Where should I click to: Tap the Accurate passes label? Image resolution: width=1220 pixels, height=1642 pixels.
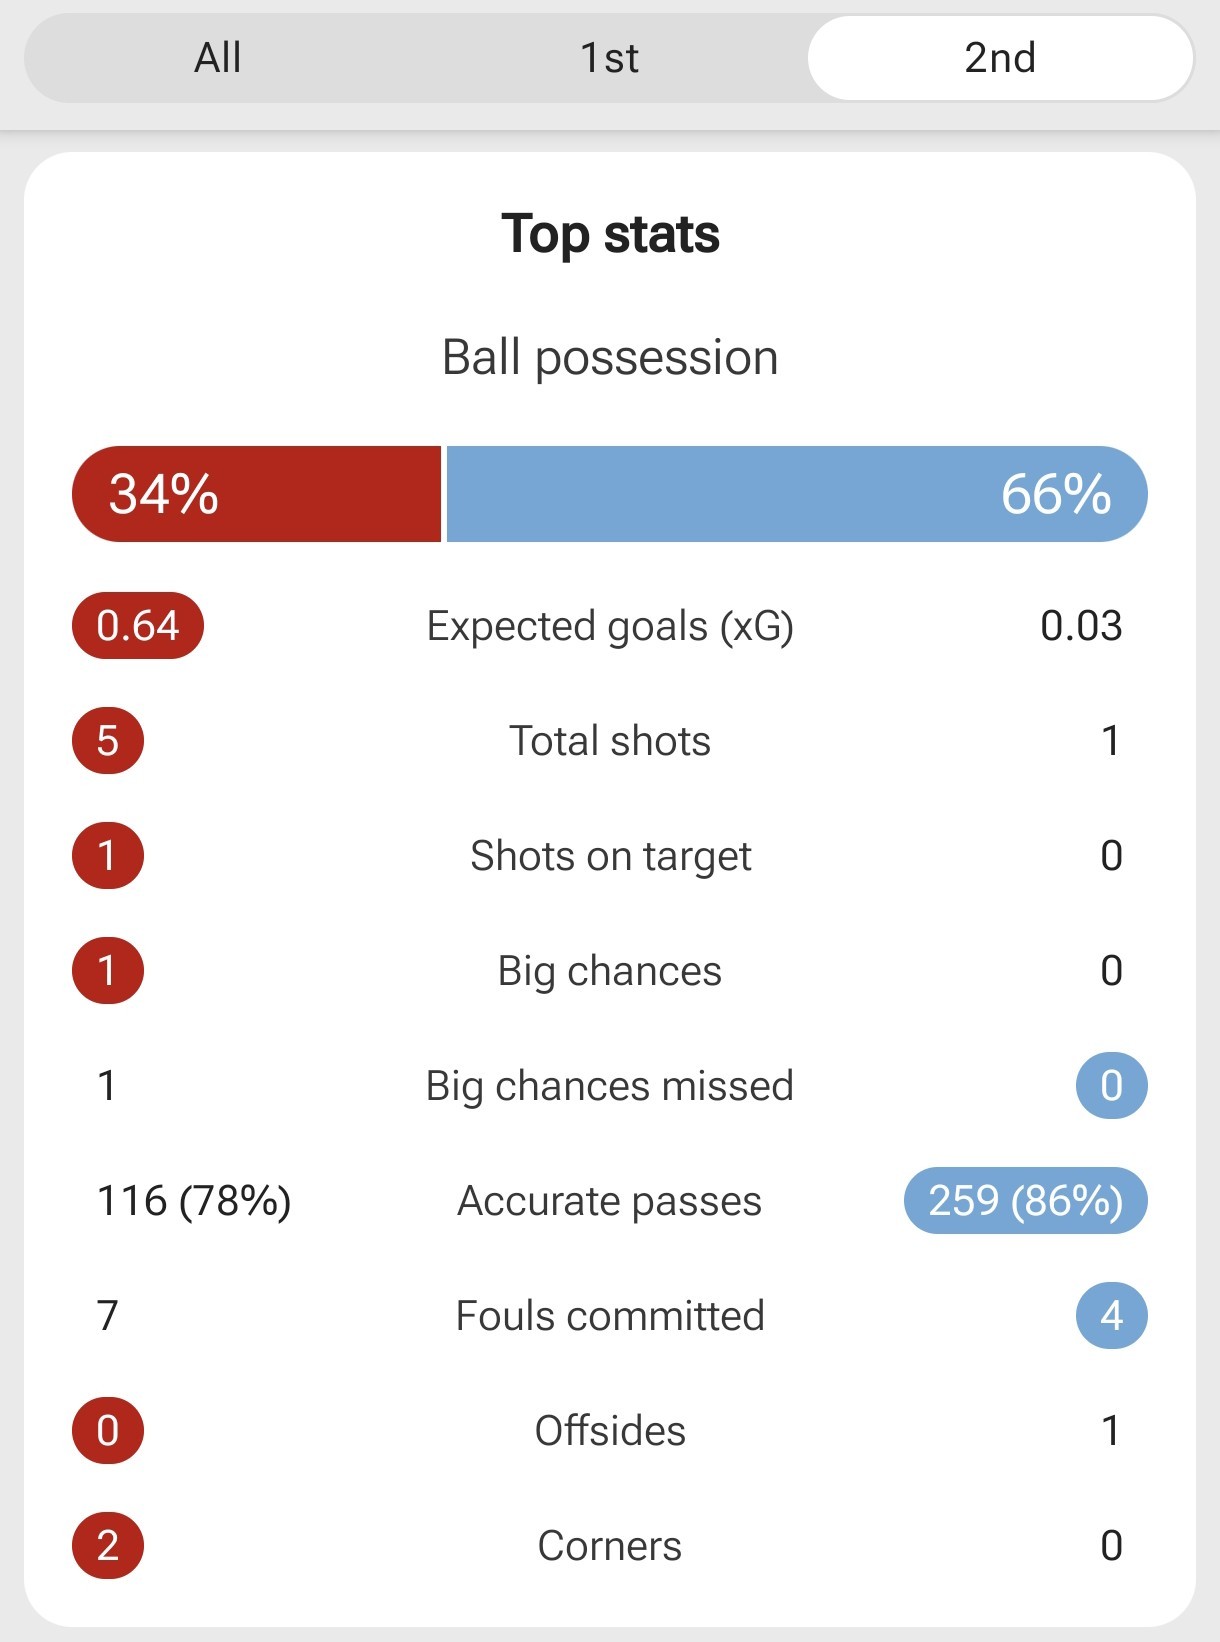(610, 1201)
